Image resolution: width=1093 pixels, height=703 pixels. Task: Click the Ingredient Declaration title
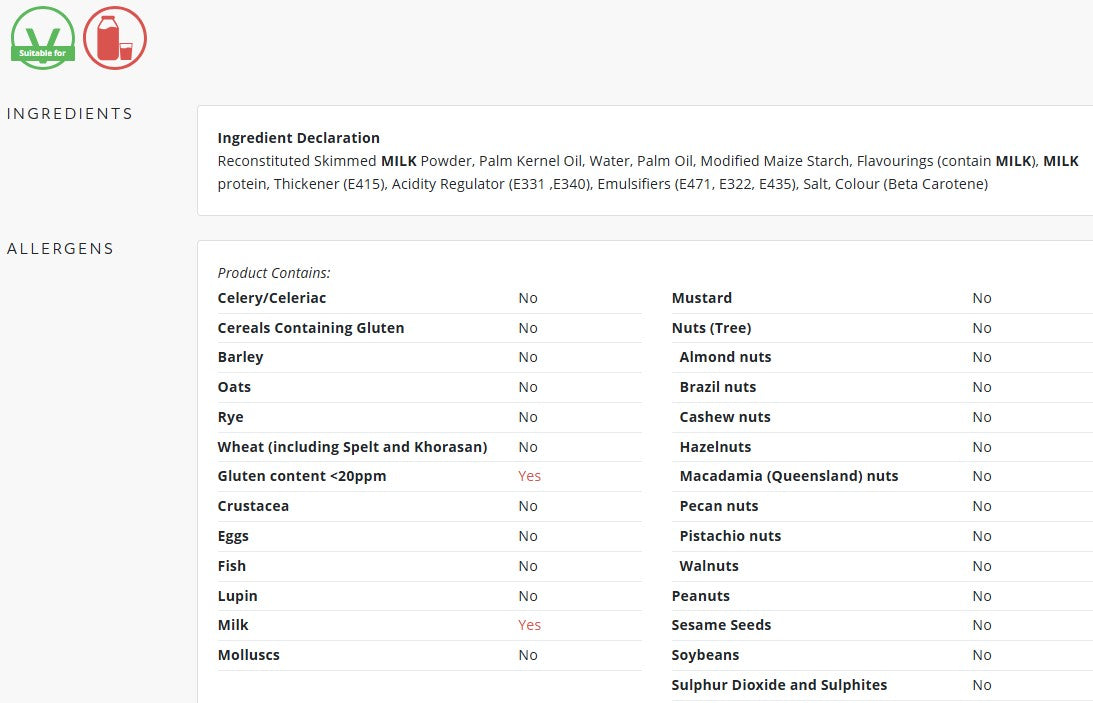click(x=298, y=138)
